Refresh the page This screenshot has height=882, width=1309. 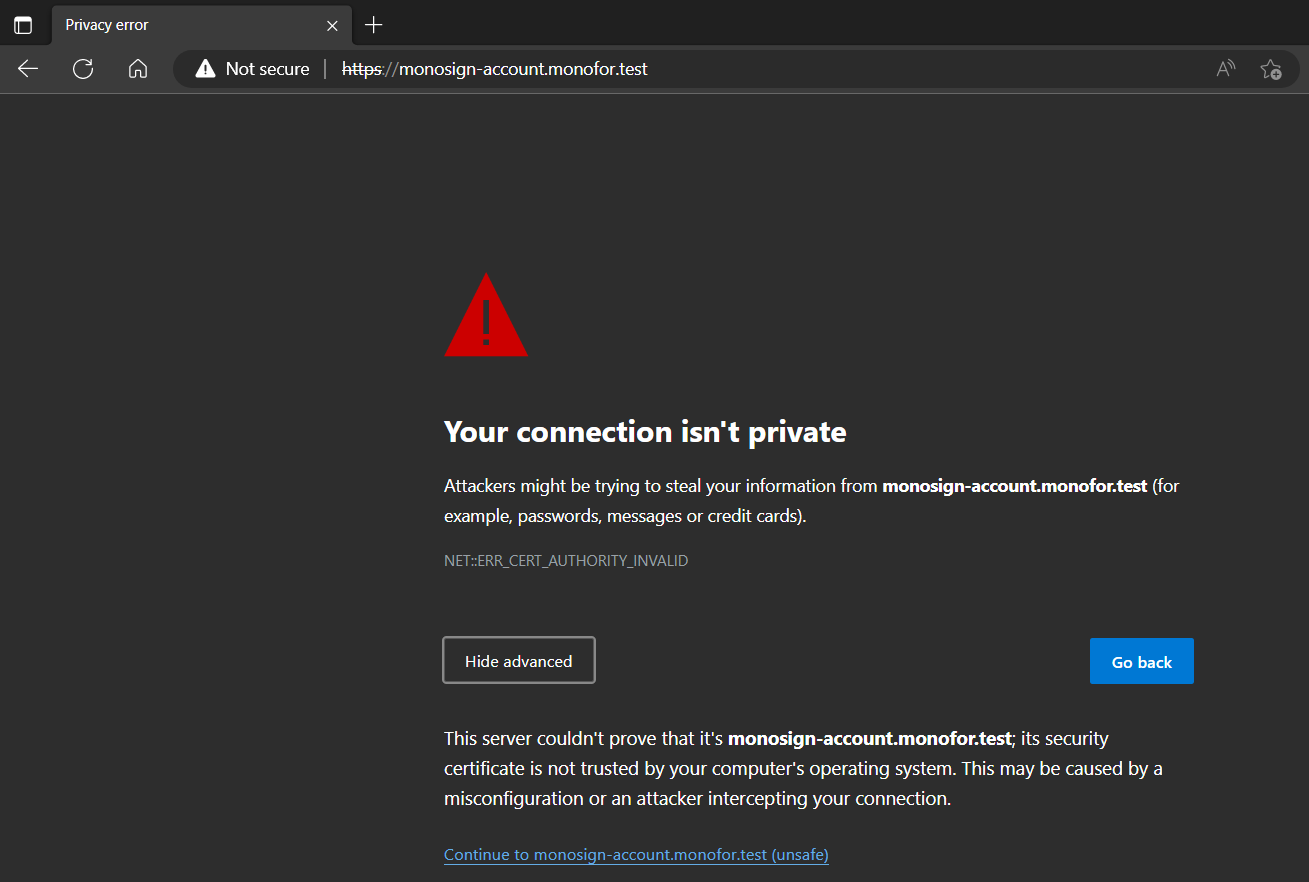pyautogui.click(x=83, y=69)
